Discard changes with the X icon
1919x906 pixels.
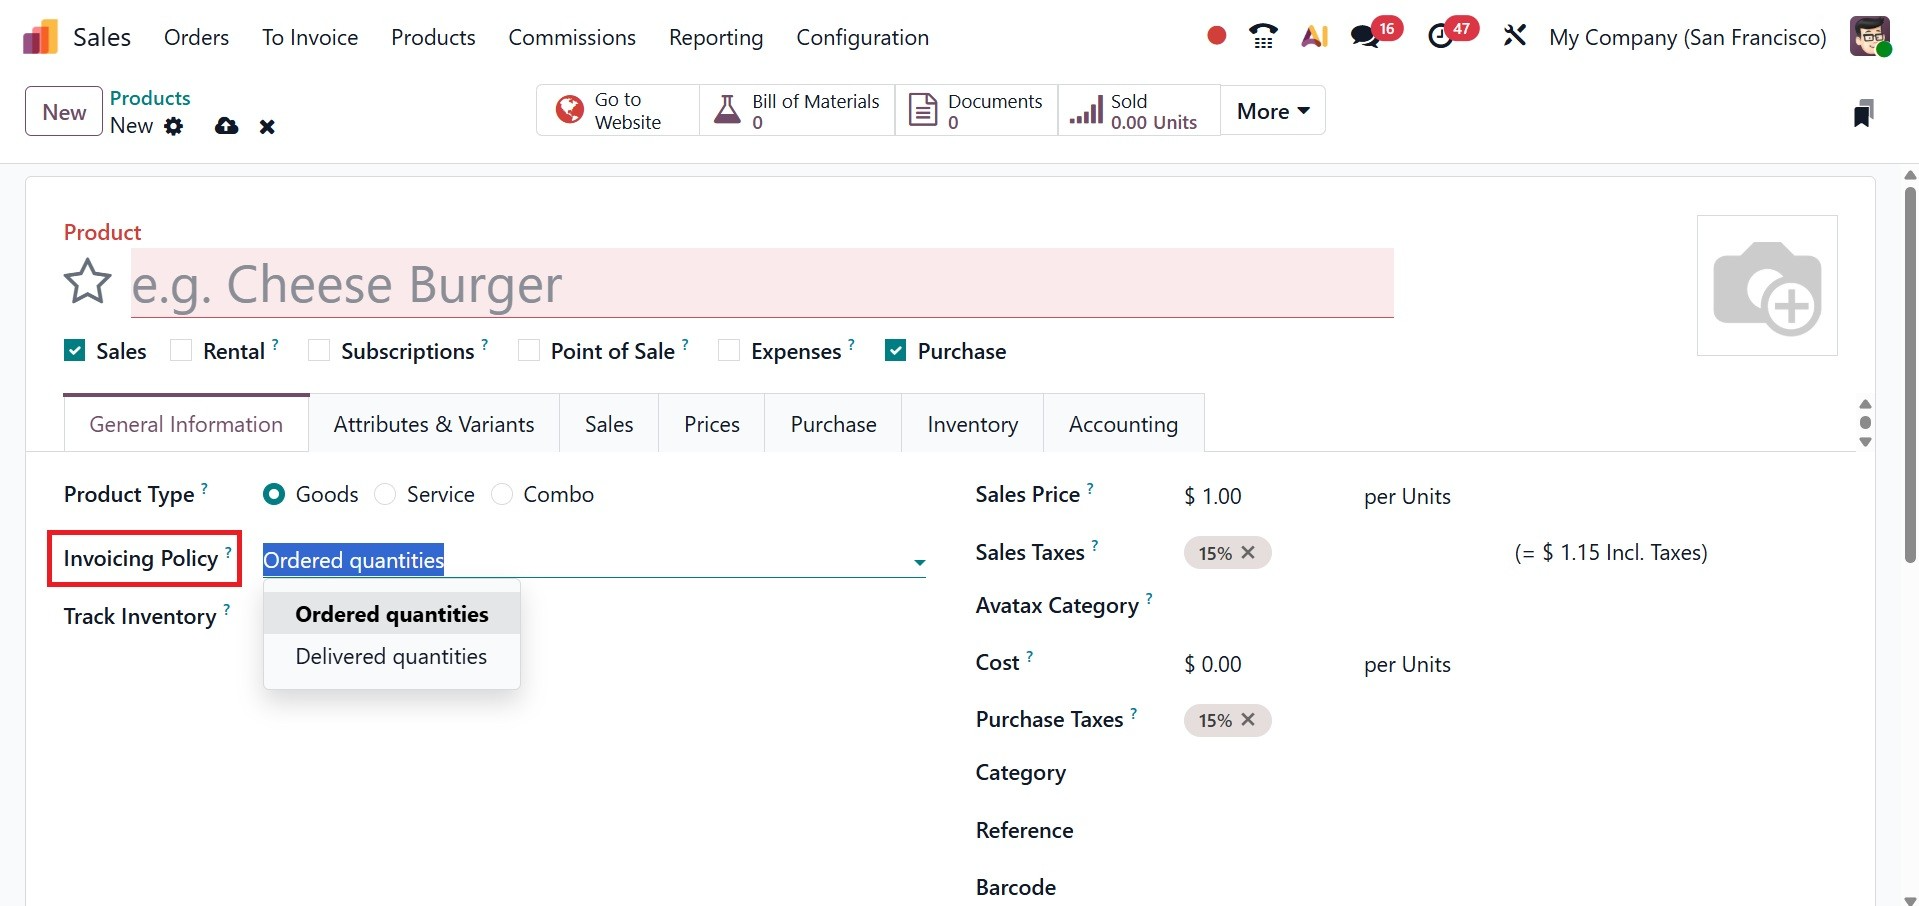(x=267, y=127)
